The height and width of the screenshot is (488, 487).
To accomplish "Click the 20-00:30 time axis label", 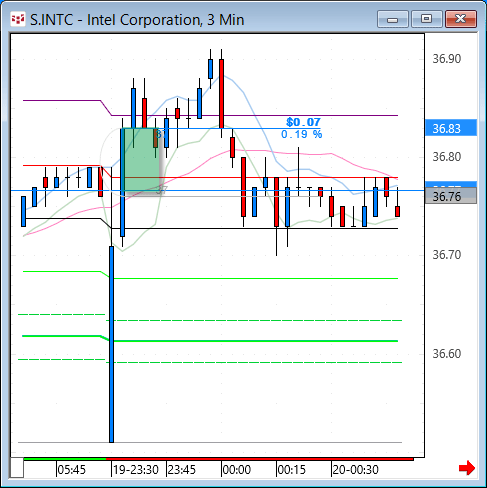I will point(355,470).
